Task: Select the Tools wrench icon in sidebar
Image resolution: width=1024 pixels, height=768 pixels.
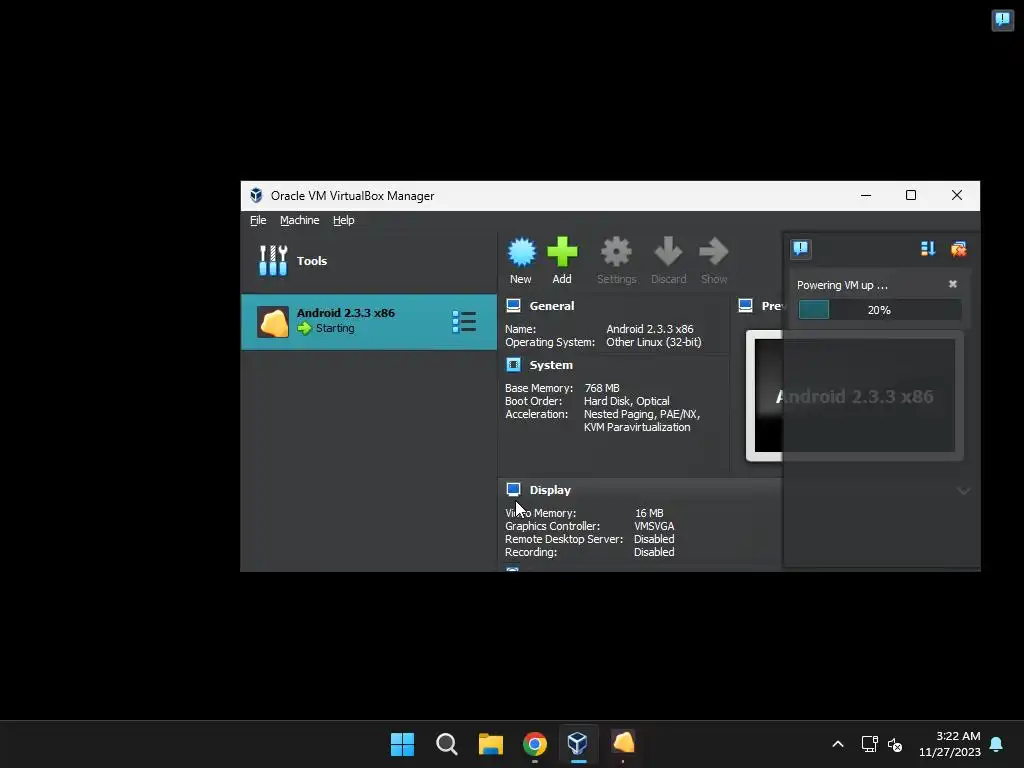Action: tap(273, 261)
